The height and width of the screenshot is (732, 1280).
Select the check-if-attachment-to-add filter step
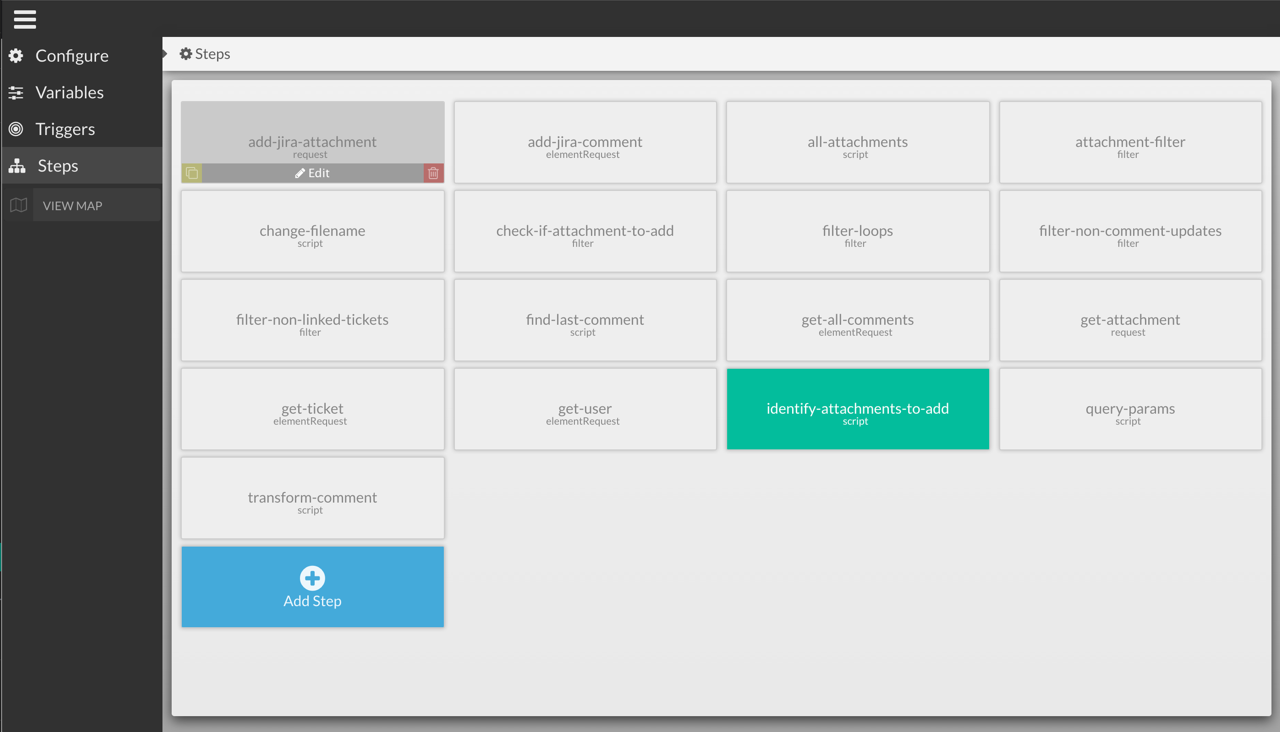(585, 231)
